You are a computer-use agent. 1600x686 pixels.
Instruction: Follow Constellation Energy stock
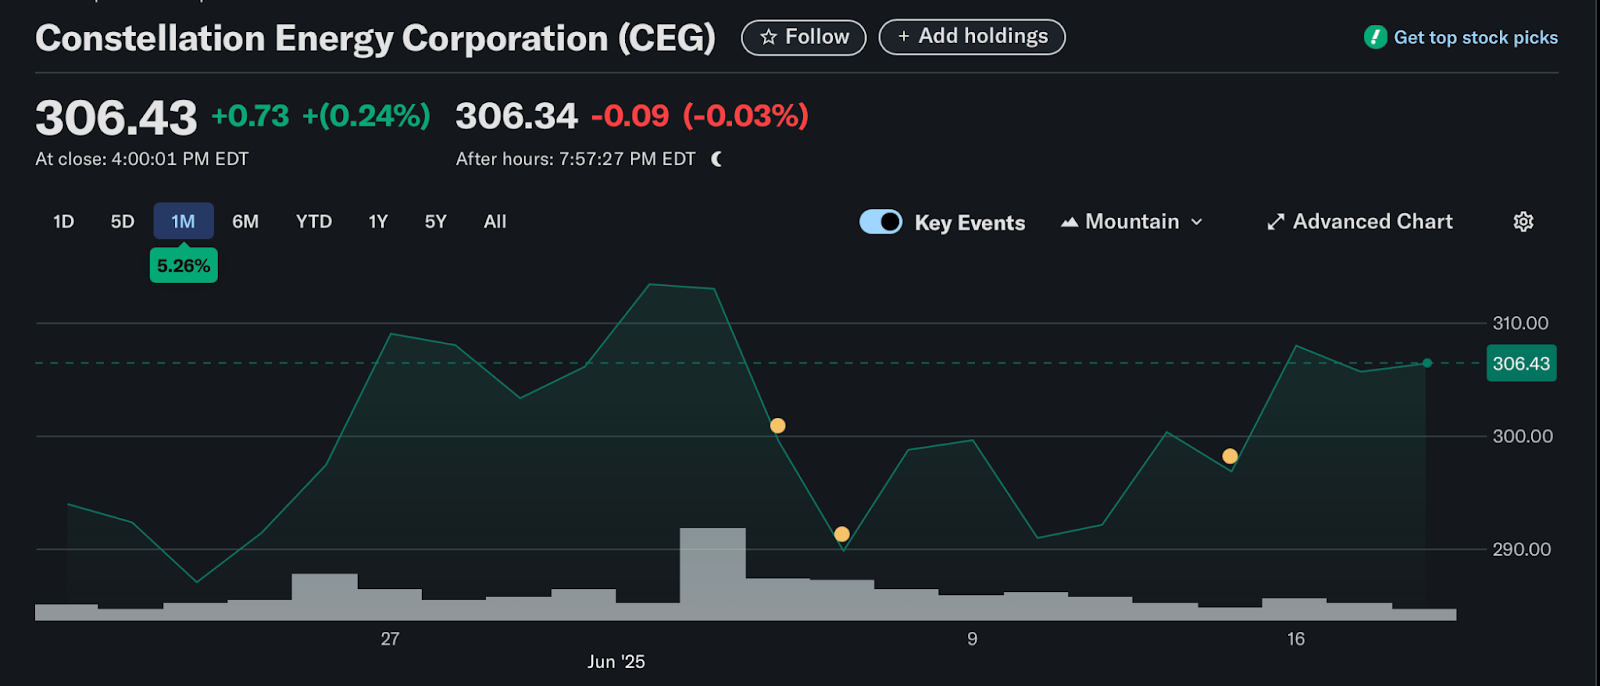click(x=804, y=37)
